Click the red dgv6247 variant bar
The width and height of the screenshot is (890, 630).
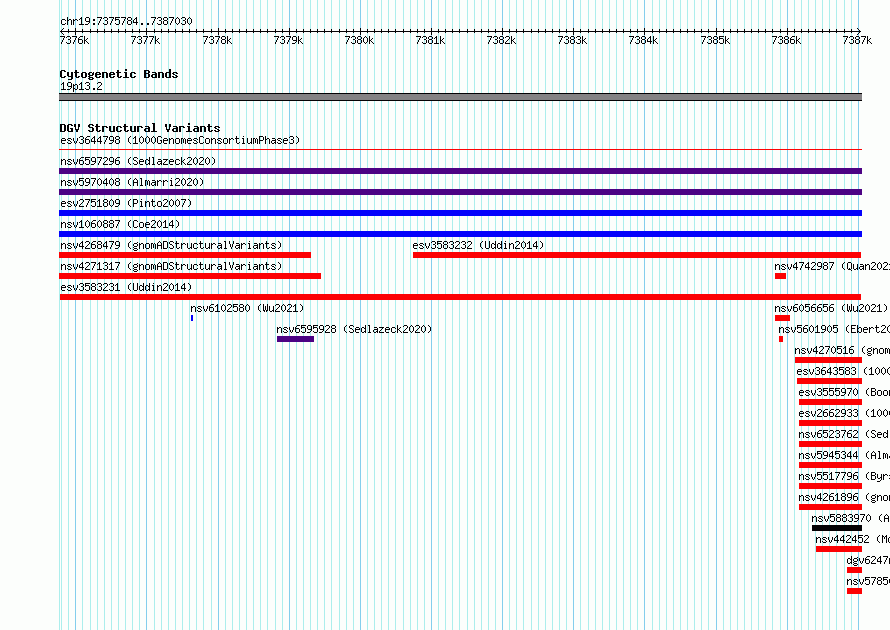tap(854, 570)
